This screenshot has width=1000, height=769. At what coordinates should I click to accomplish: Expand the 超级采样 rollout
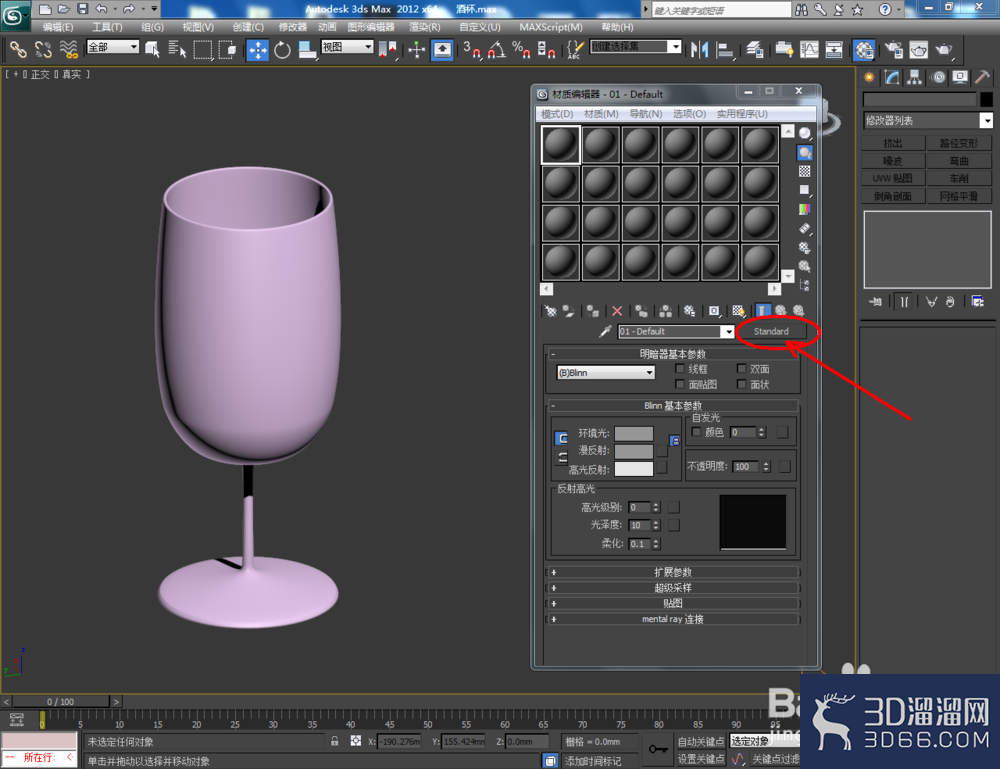coord(672,587)
